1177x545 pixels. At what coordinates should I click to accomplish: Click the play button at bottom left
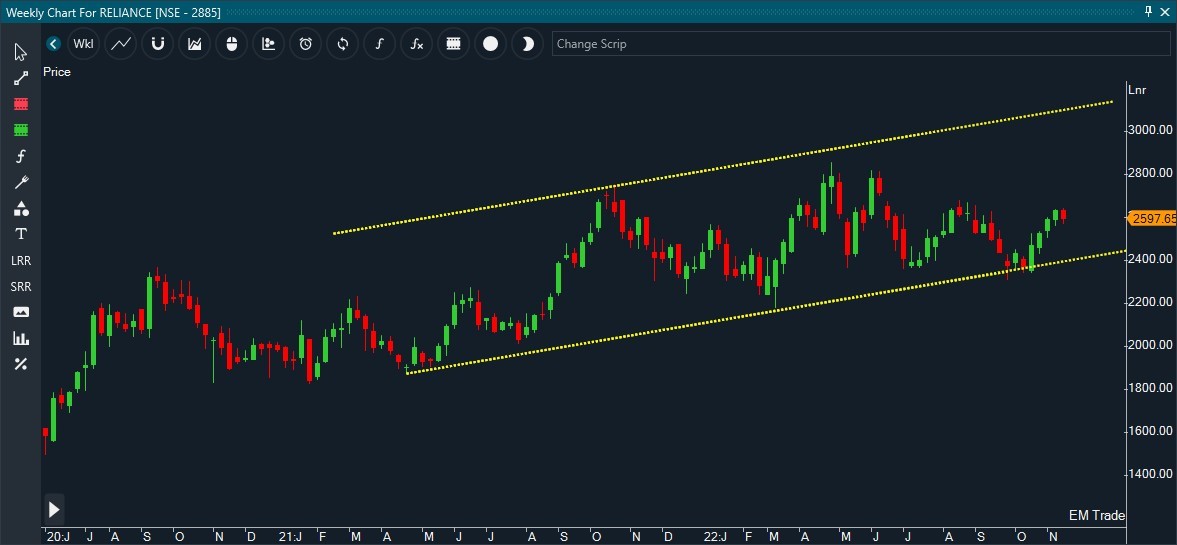coord(54,510)
